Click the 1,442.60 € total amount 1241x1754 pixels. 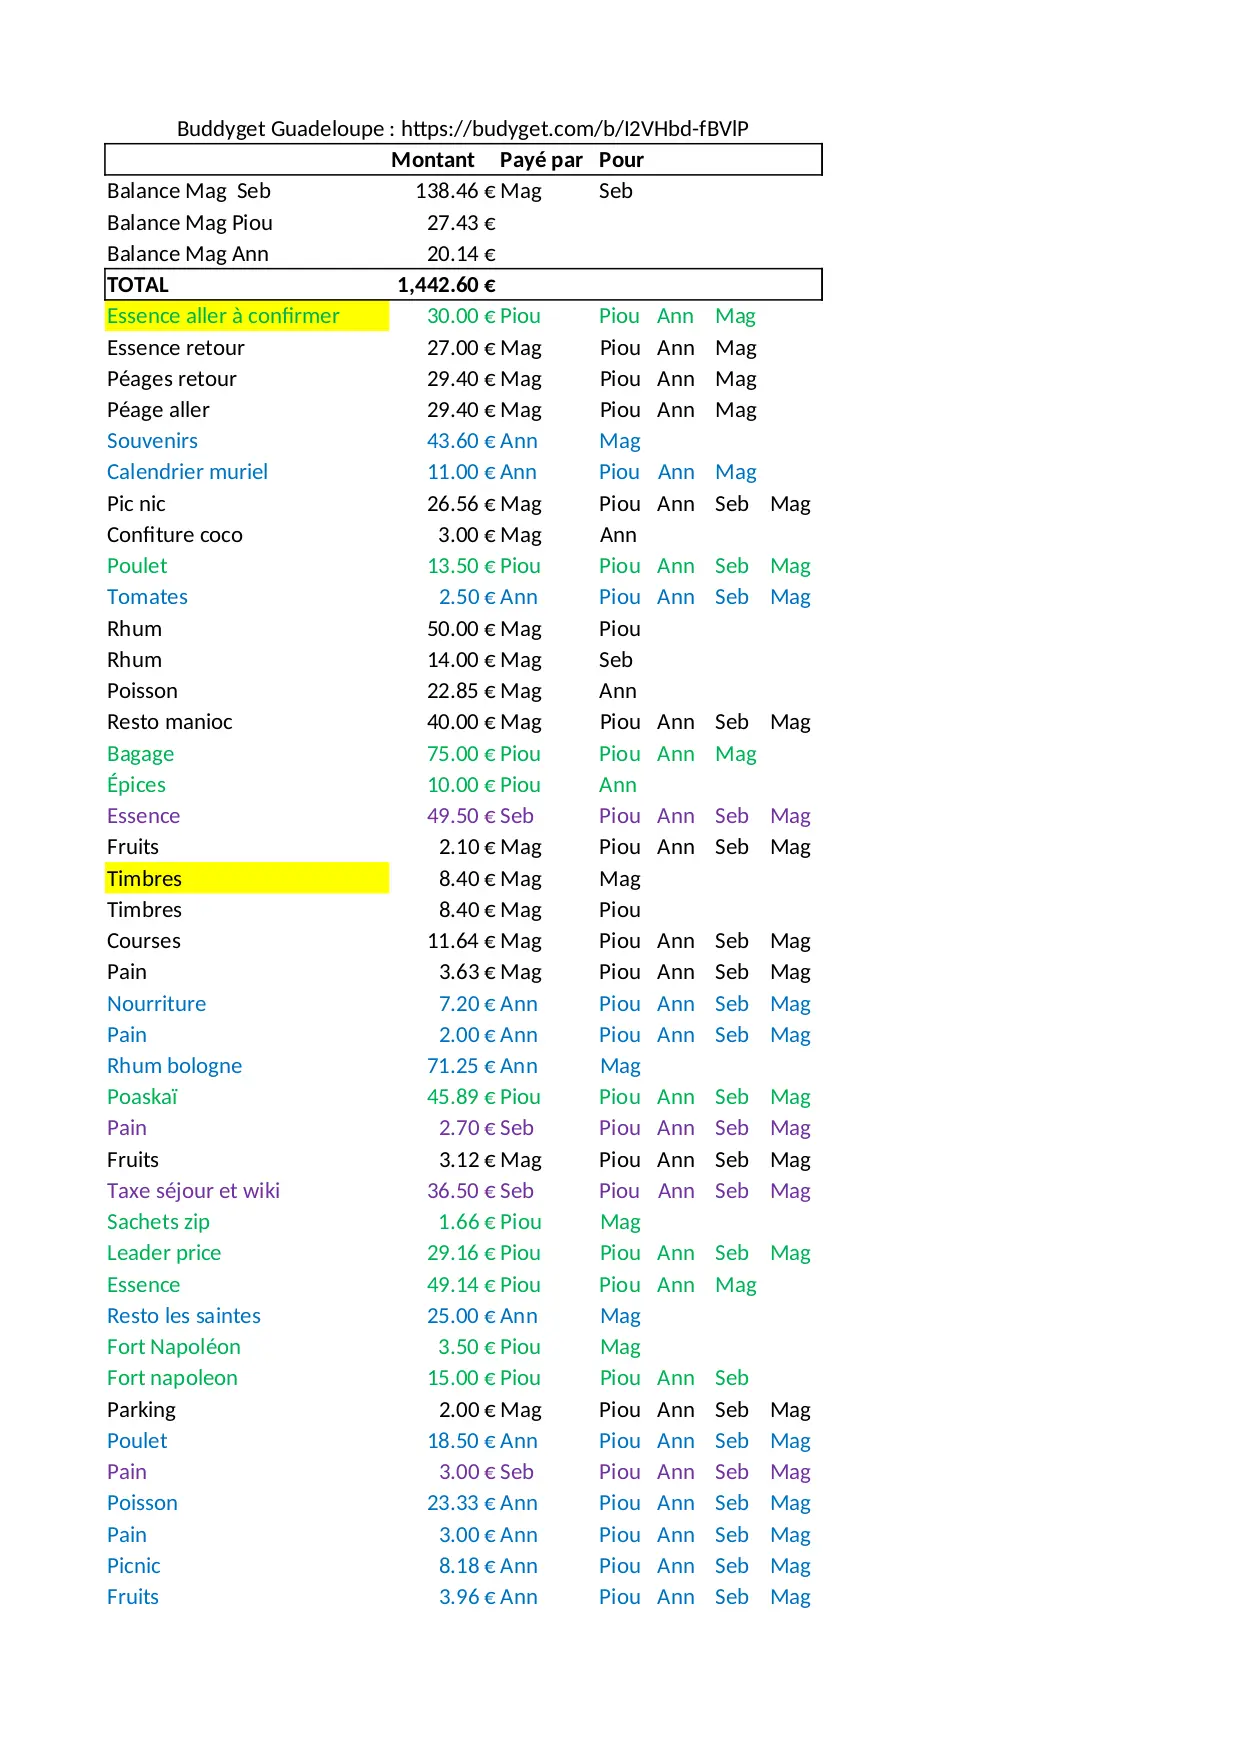coord(446,285)
